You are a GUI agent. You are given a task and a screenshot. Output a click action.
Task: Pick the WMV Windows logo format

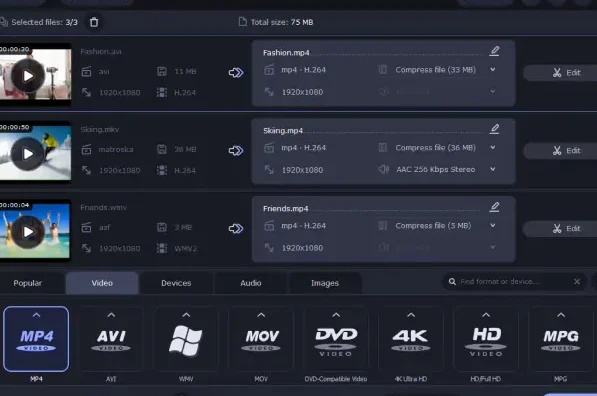click(186, 339)
